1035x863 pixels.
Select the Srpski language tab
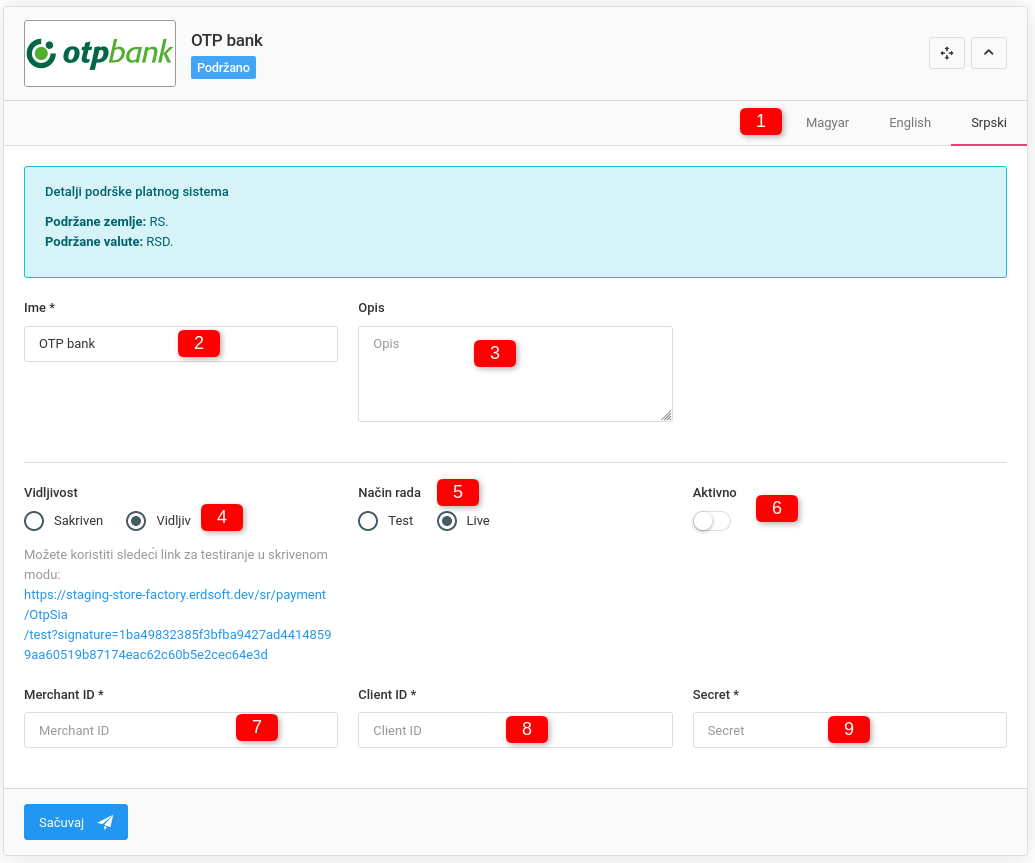tap(988, 123)
